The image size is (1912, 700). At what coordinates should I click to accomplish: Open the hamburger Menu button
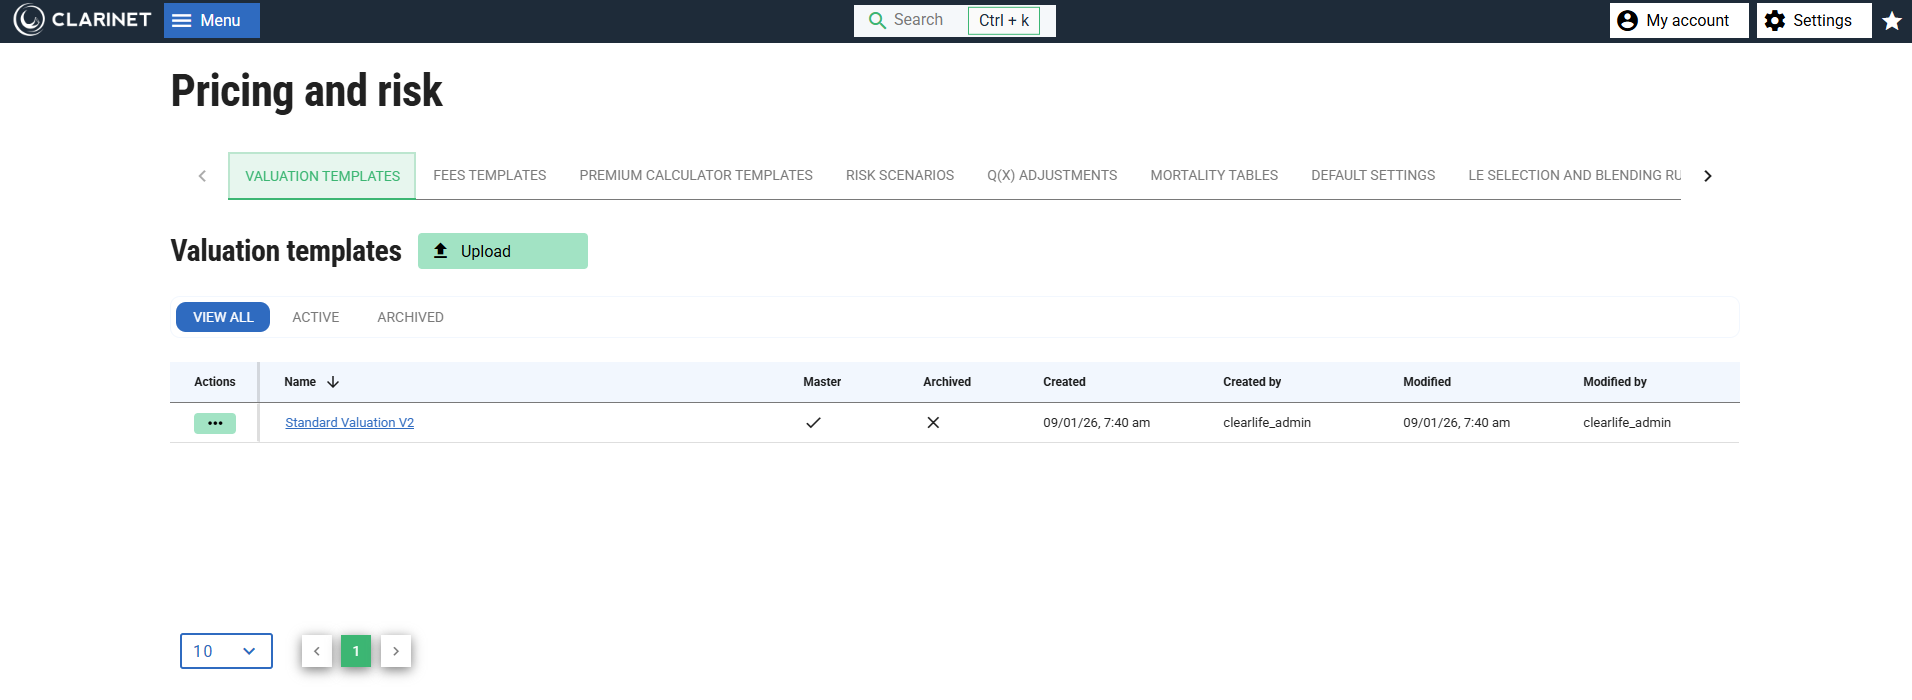pos(211,20)
